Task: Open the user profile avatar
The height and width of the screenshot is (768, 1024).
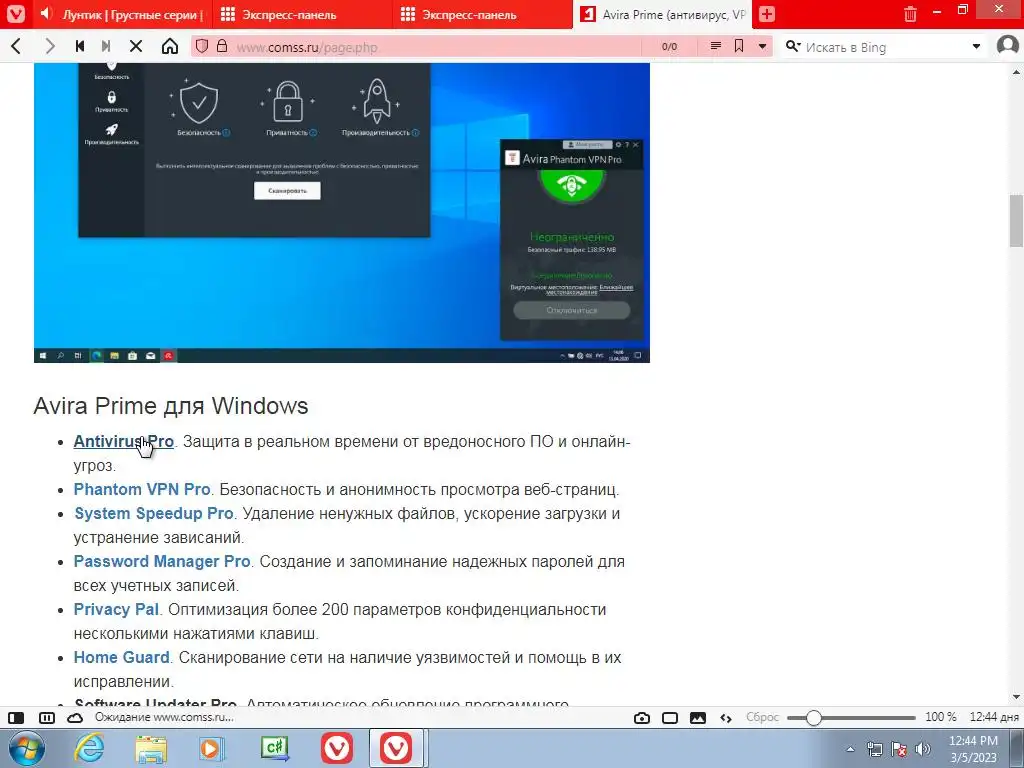Action: pos(1008,46)
